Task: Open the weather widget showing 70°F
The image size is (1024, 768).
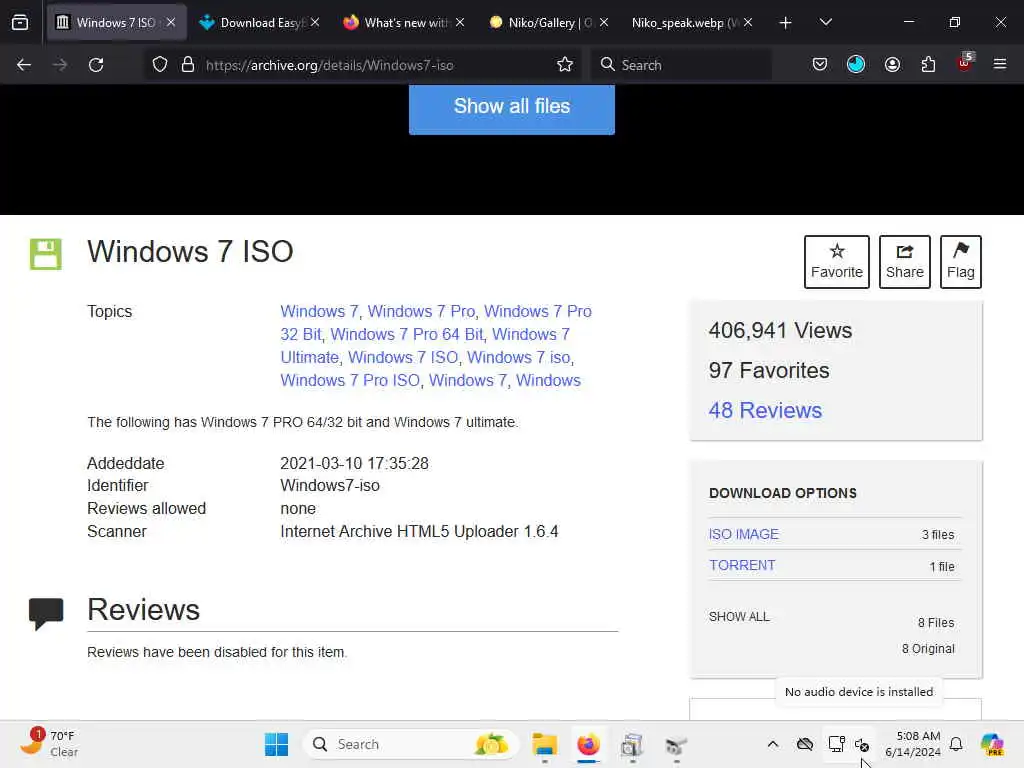Action: click(49, 743)
